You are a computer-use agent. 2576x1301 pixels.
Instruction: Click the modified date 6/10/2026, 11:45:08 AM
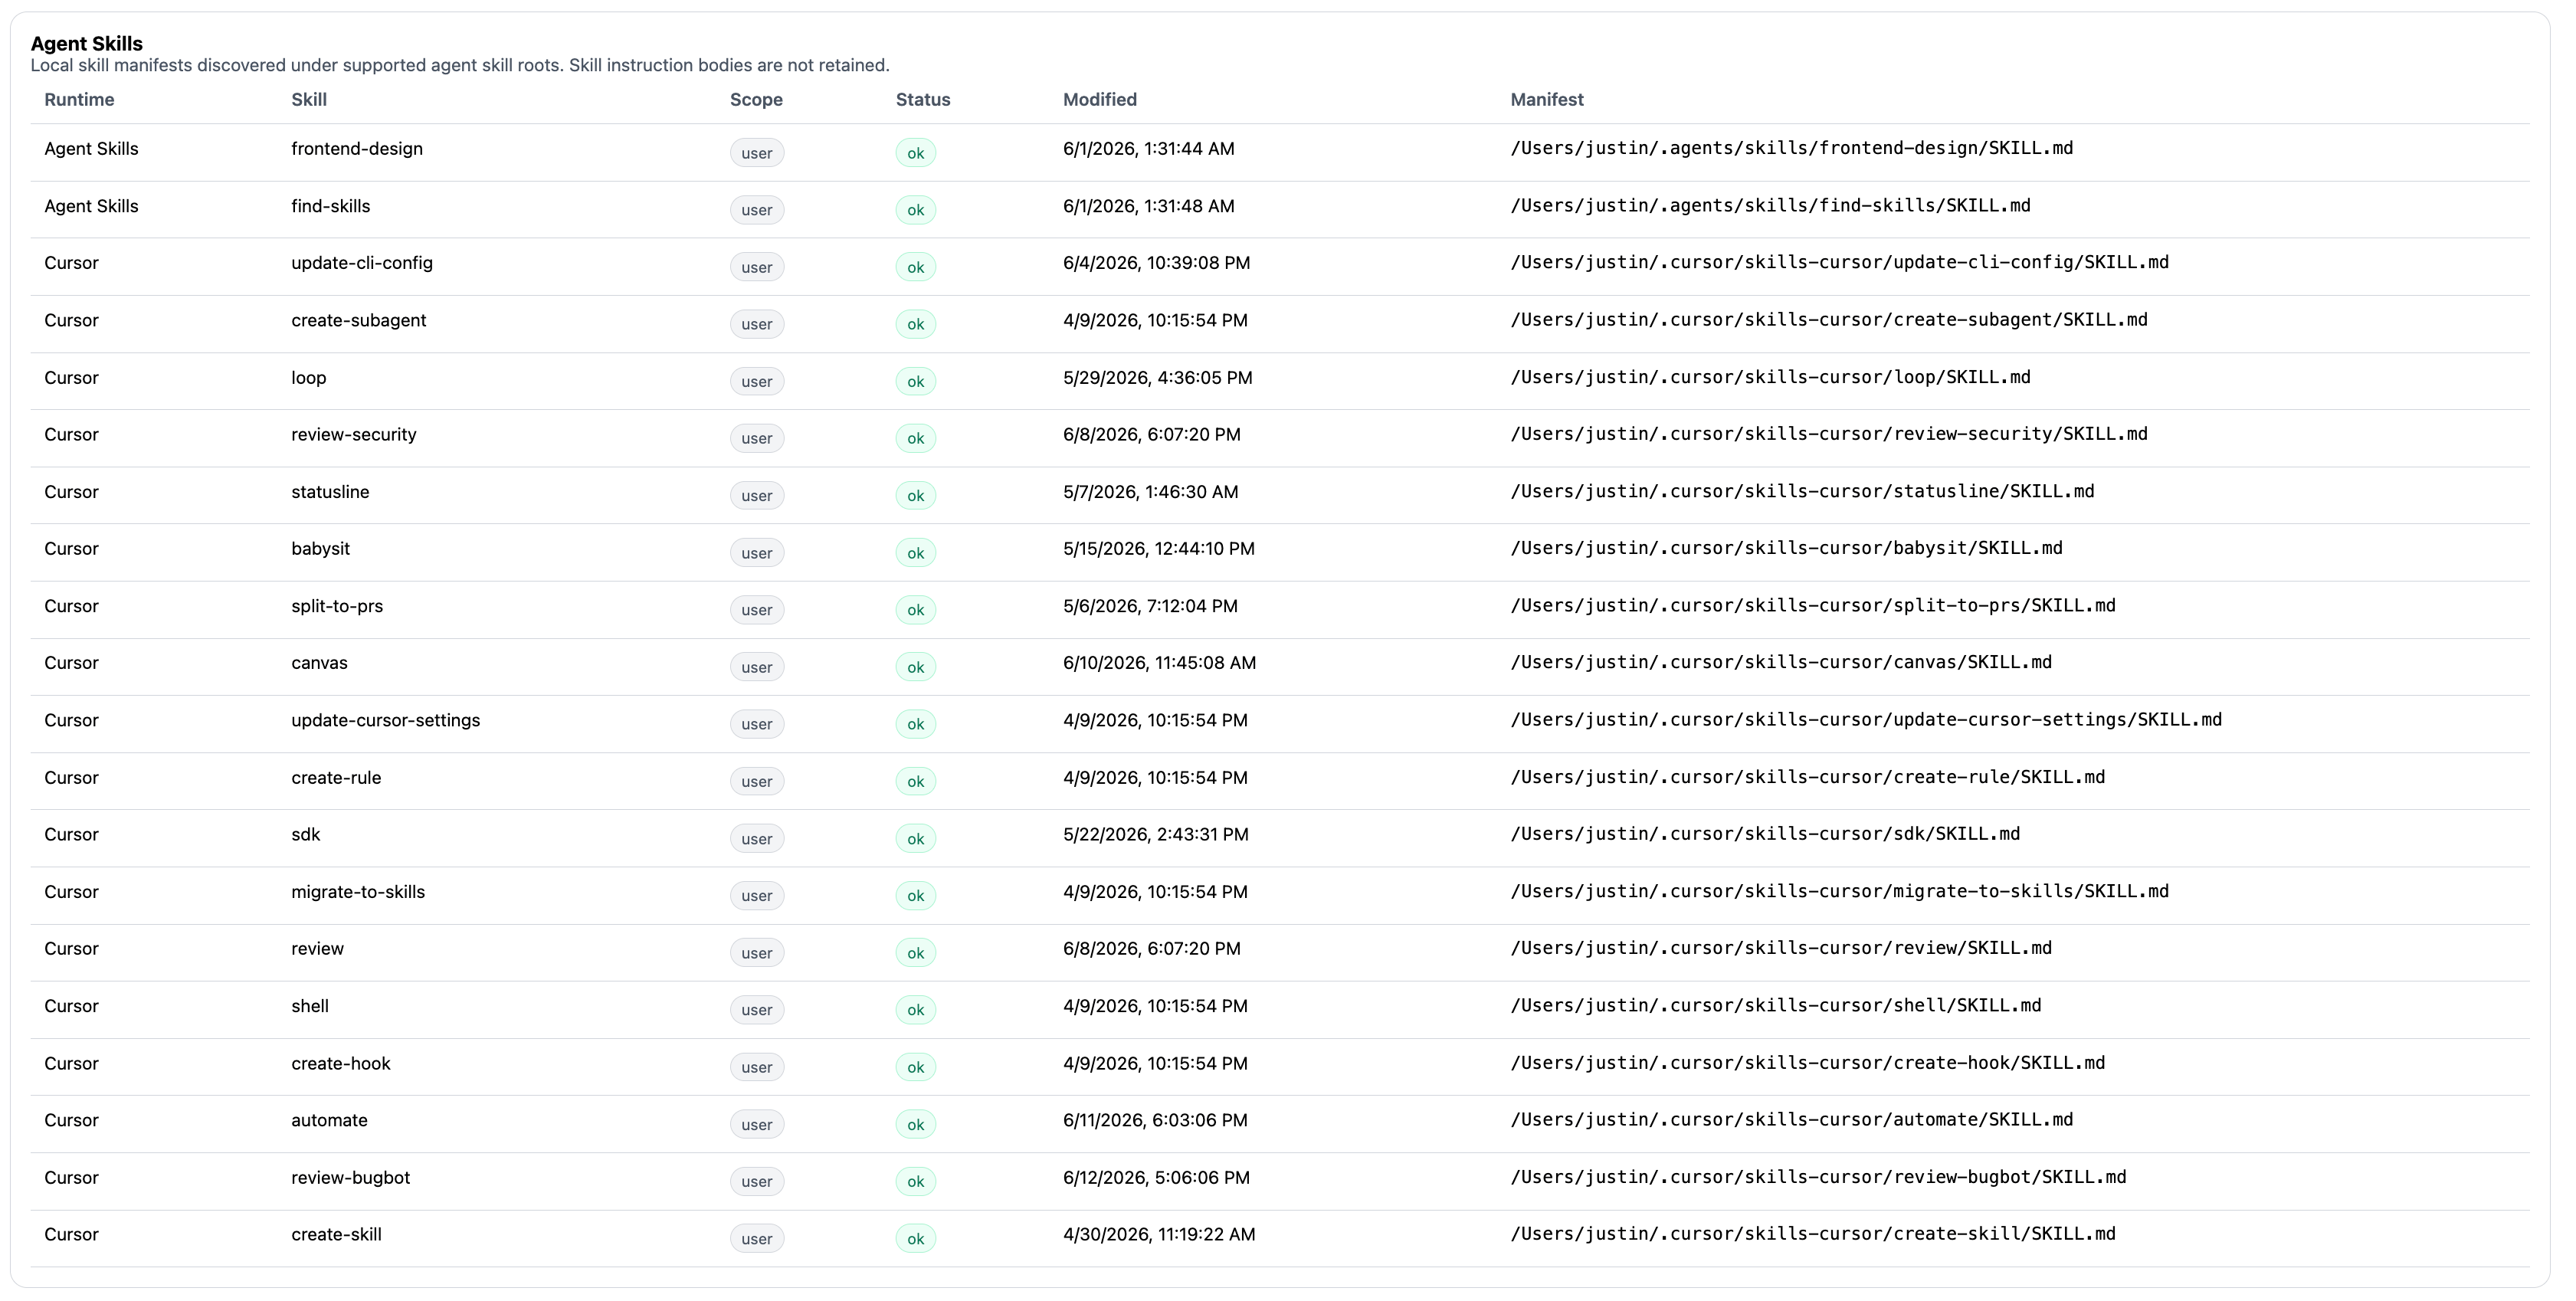tap(1160, 663)
